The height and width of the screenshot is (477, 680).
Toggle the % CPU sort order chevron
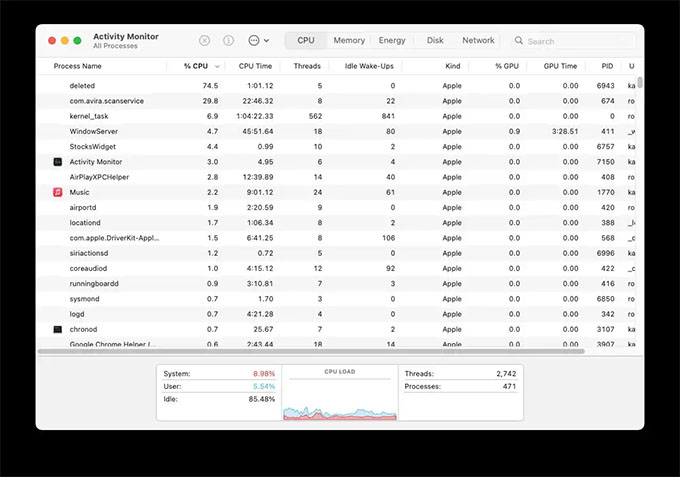tap(217, 66)
